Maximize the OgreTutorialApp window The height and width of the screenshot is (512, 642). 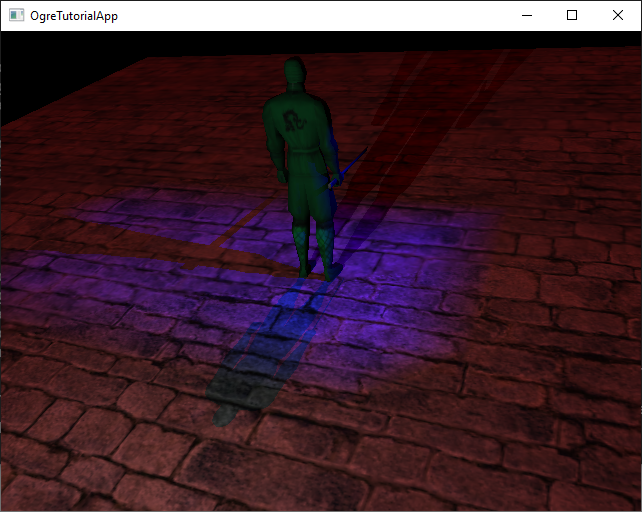[572, 16]
